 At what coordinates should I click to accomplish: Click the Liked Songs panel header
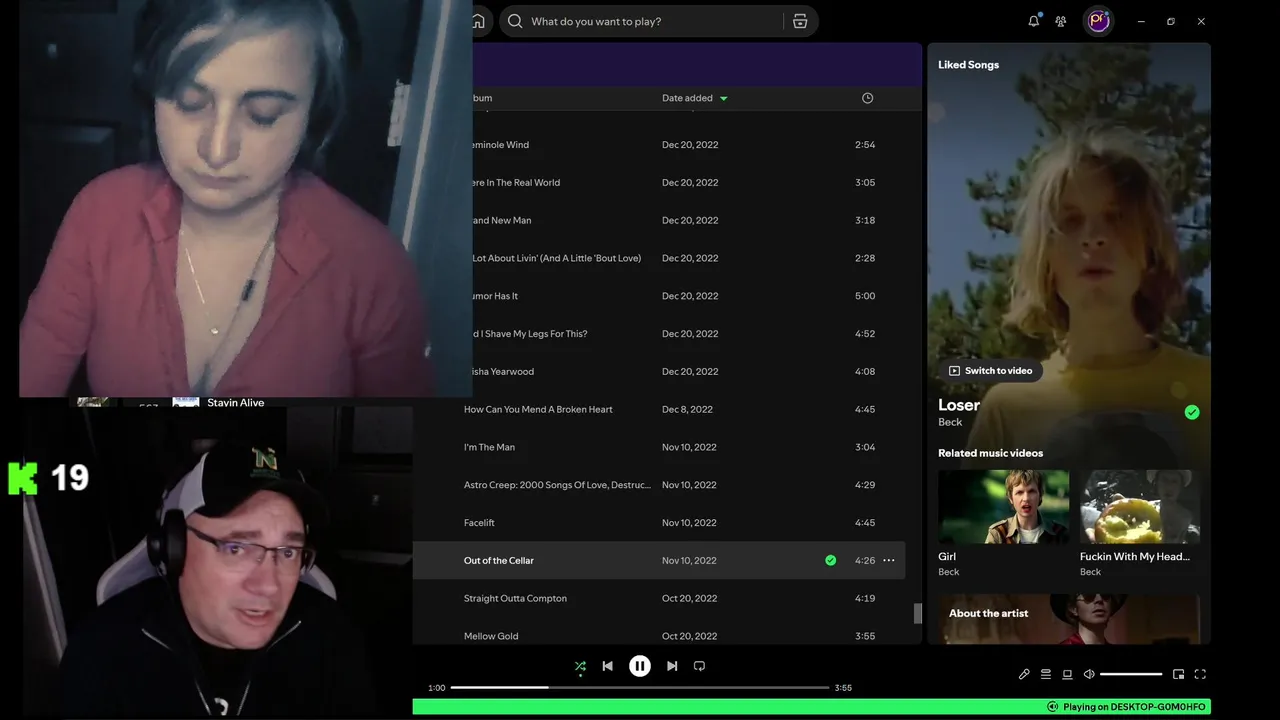pyautogui.click(x=968, y=65)
